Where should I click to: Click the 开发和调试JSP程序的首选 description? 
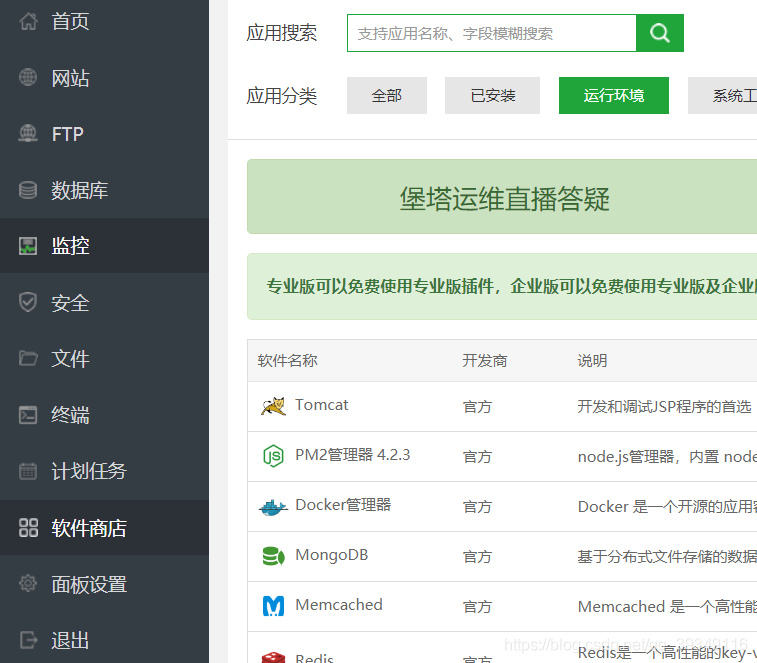pyautogui.click(x=664, y=407)
